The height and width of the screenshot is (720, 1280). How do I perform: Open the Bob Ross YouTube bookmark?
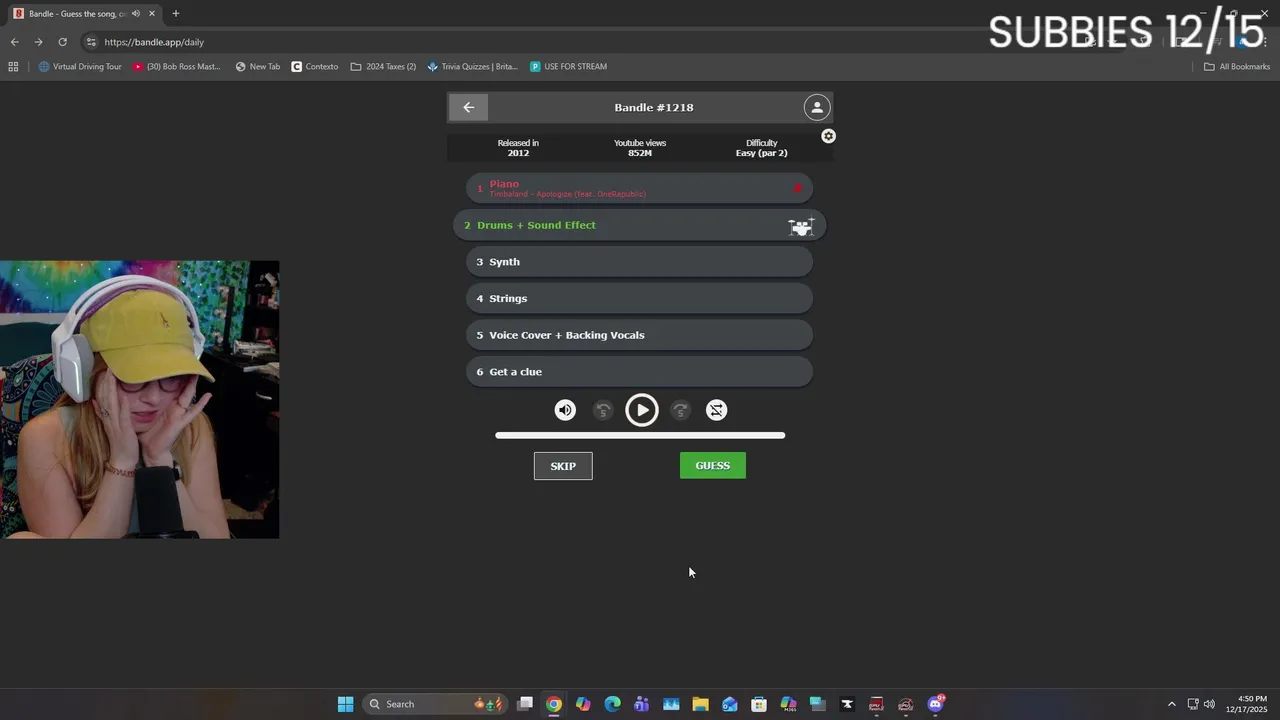click(x=177, y=67)
